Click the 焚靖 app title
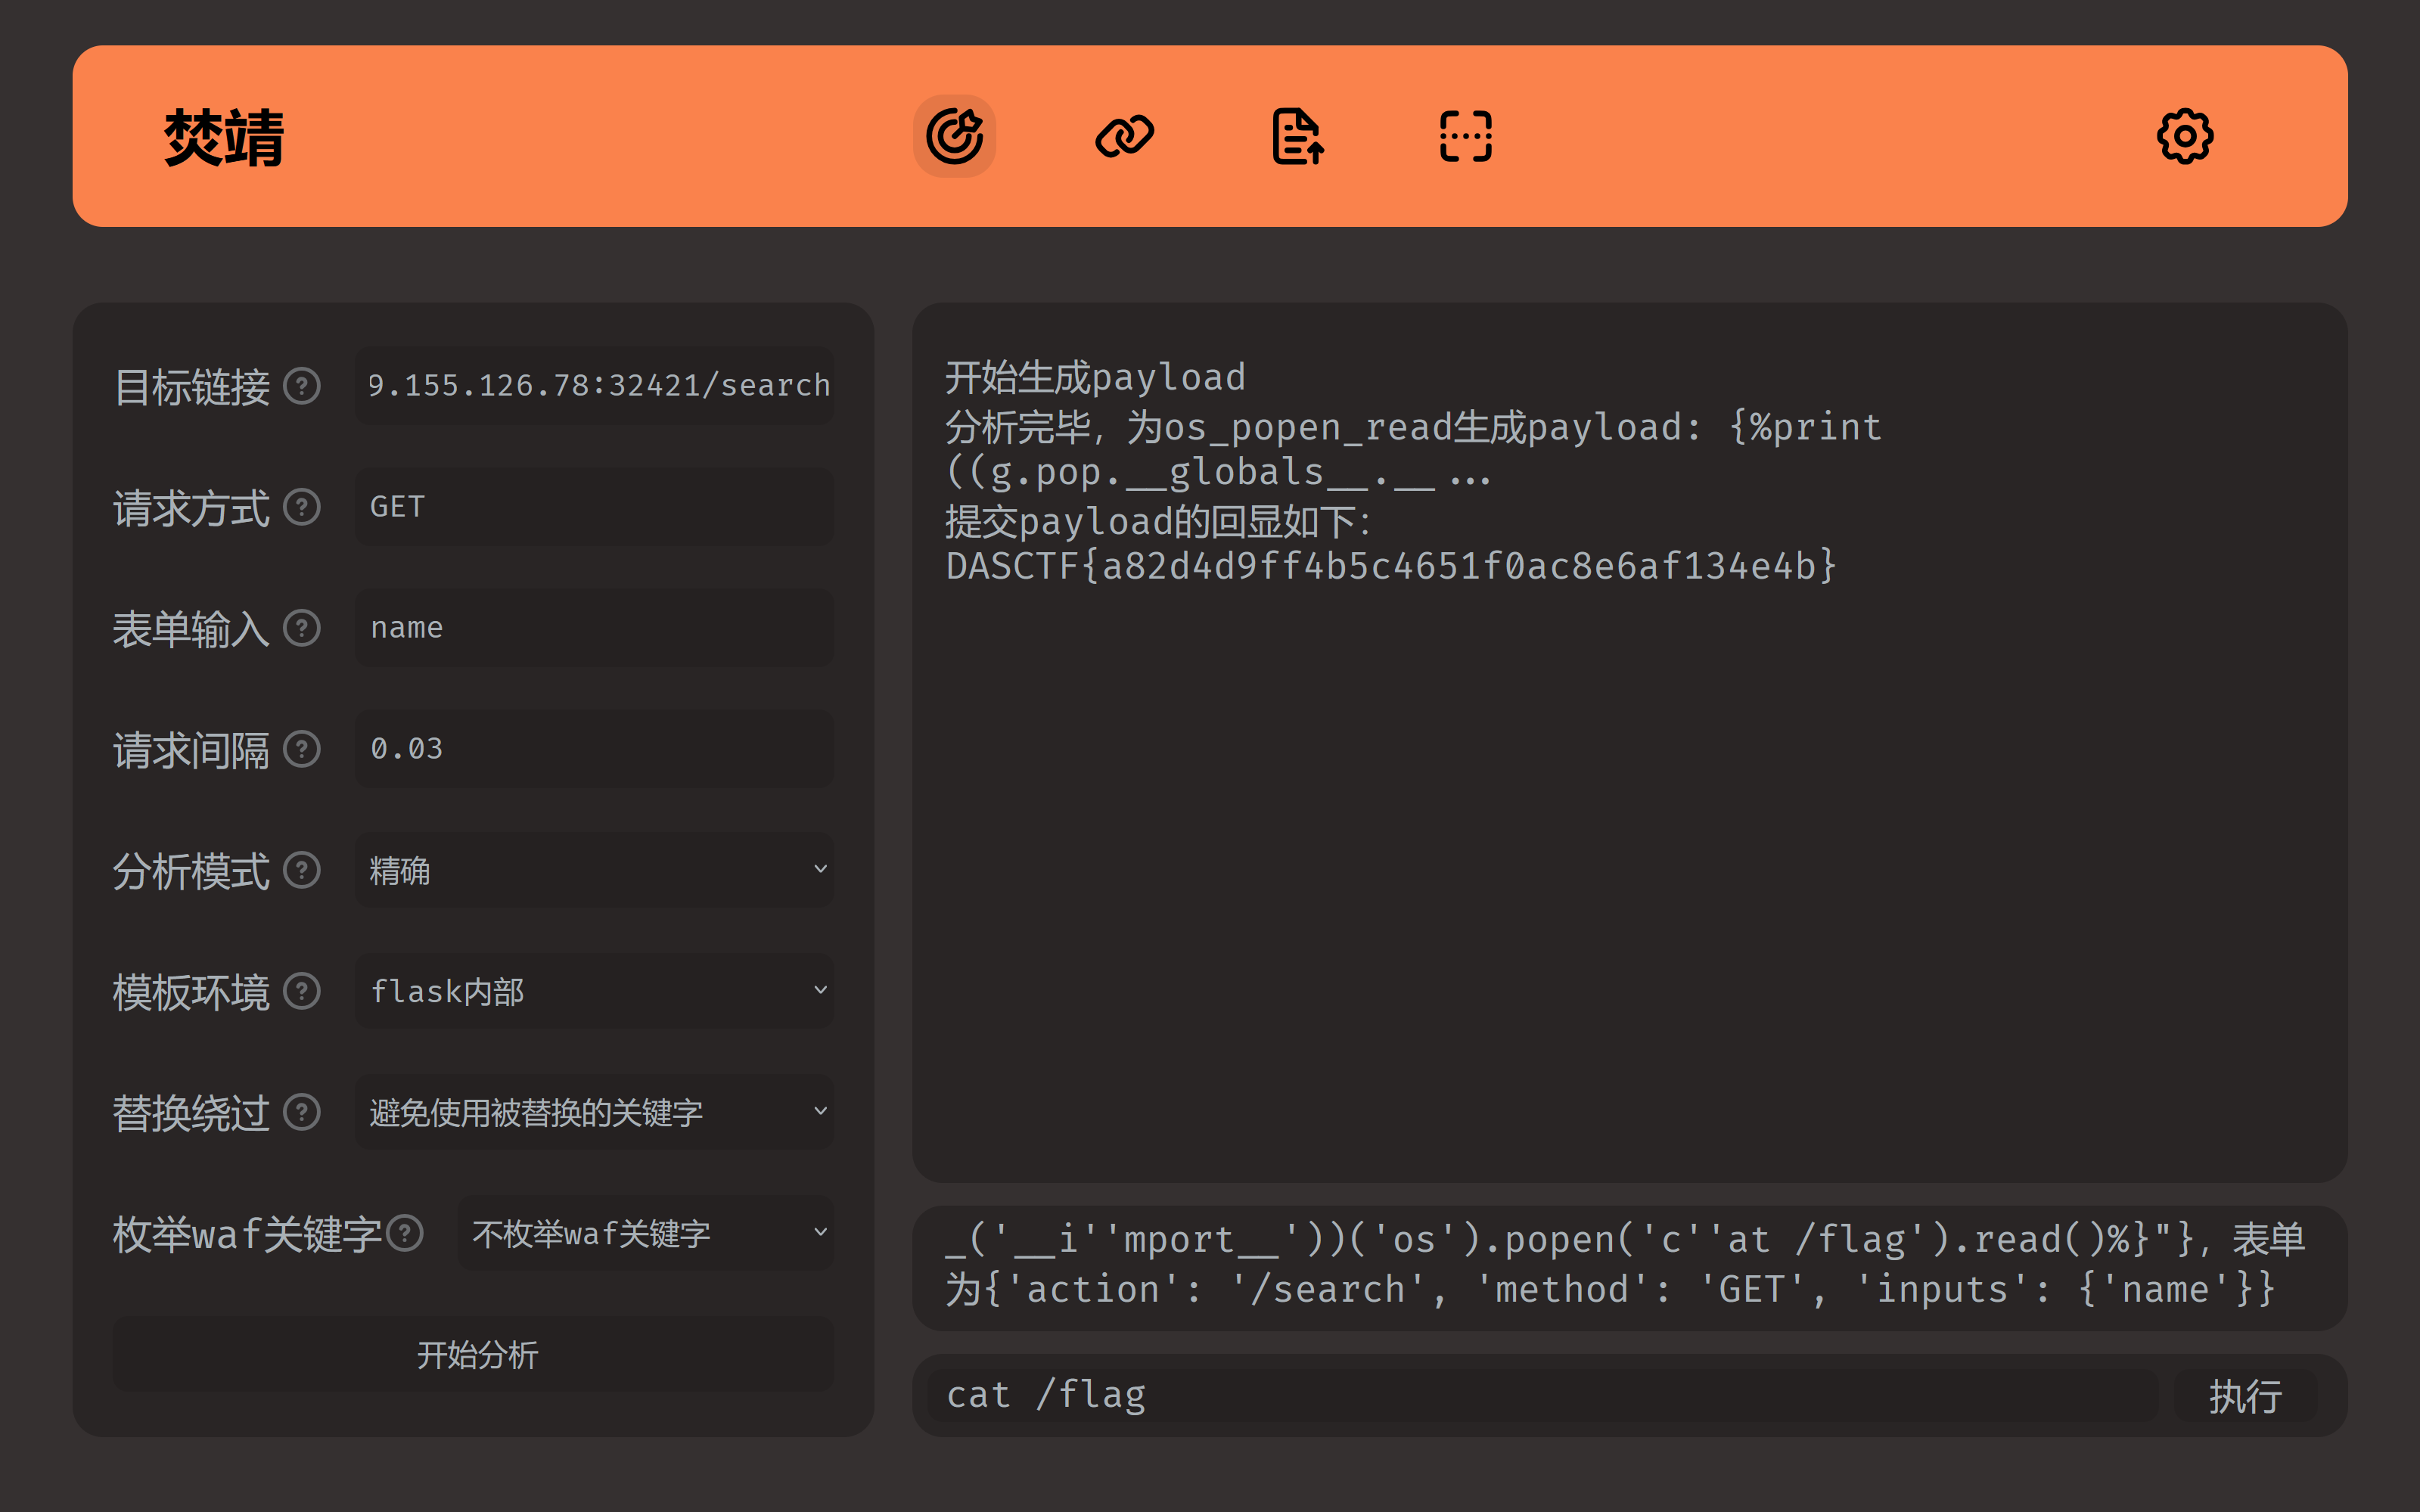Viewport: 2420px width, 1512px height. [224, 138]
